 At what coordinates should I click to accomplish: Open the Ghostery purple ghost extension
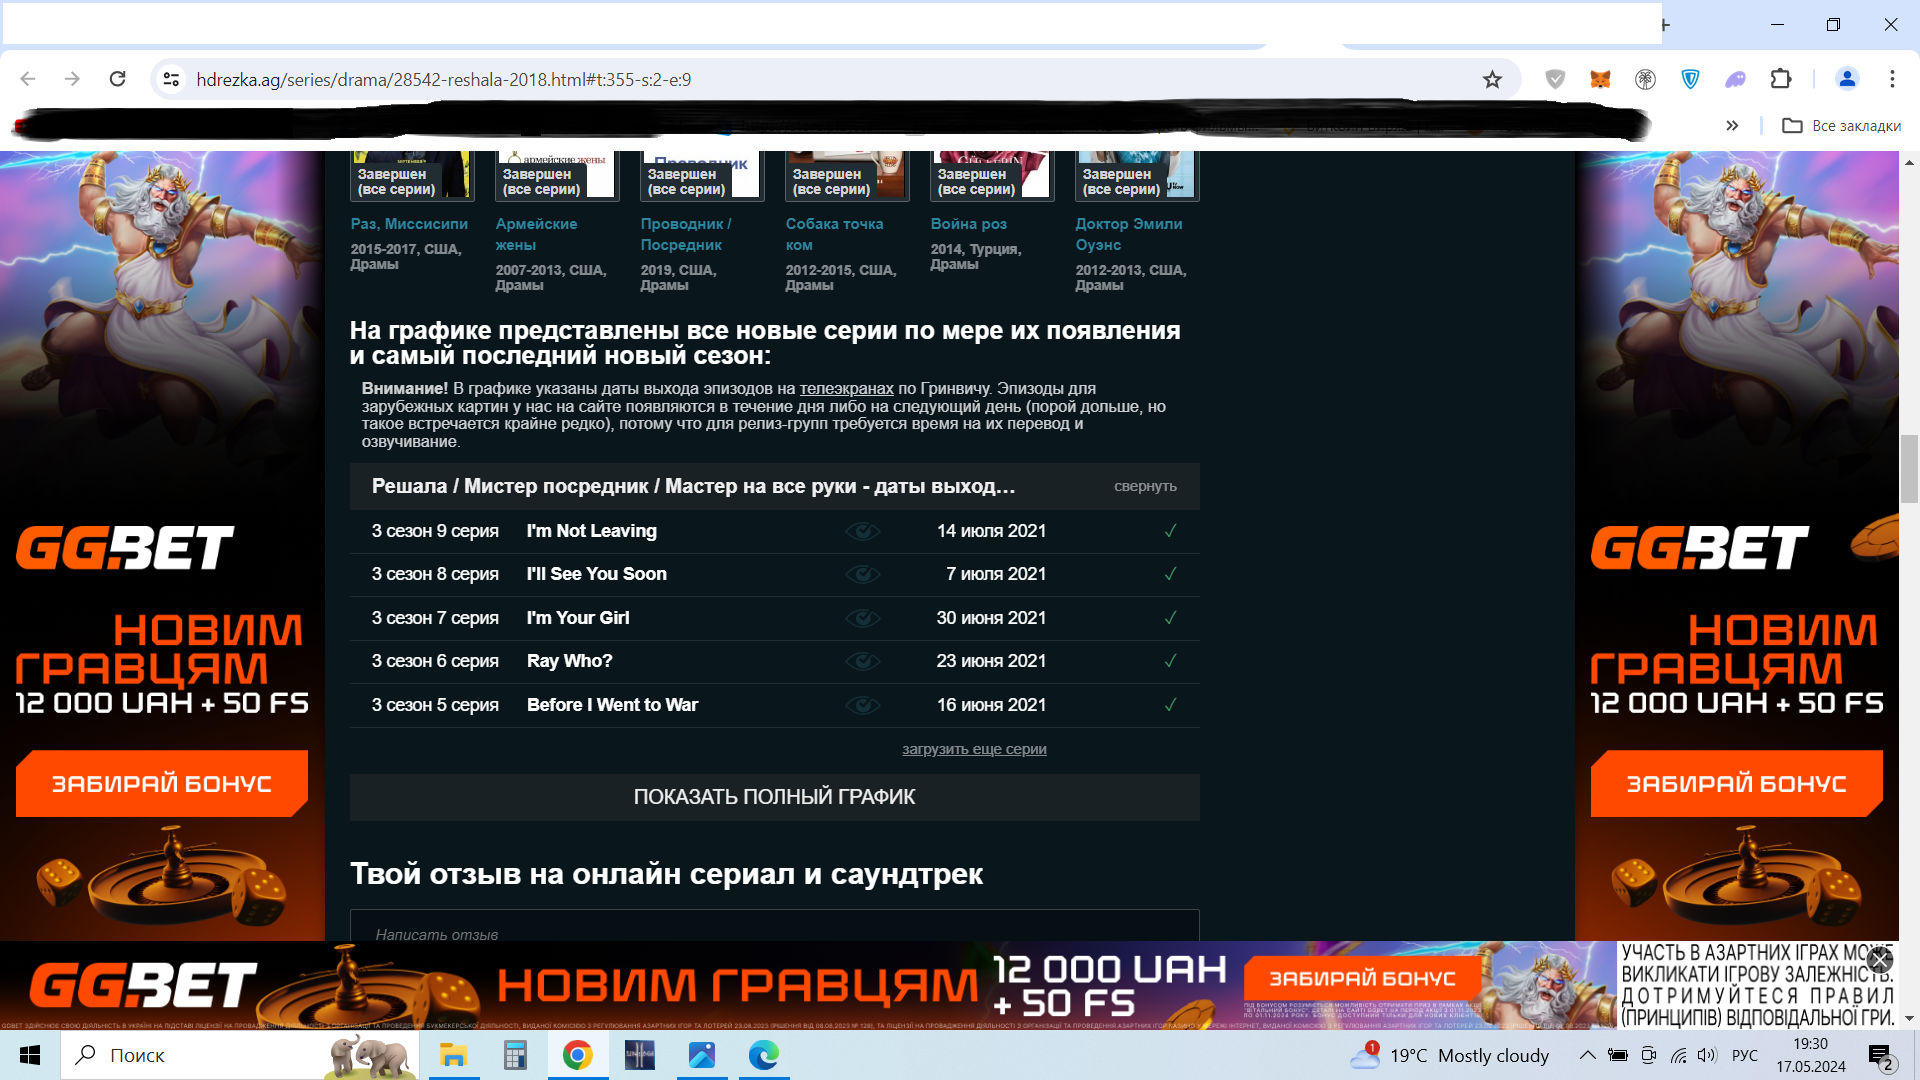coord(1736,78)
